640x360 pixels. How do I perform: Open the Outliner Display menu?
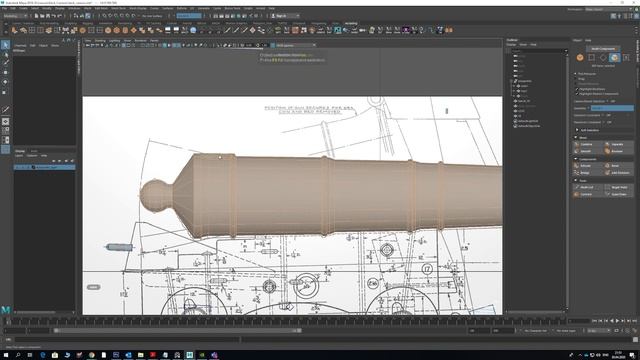coord(511,44)
